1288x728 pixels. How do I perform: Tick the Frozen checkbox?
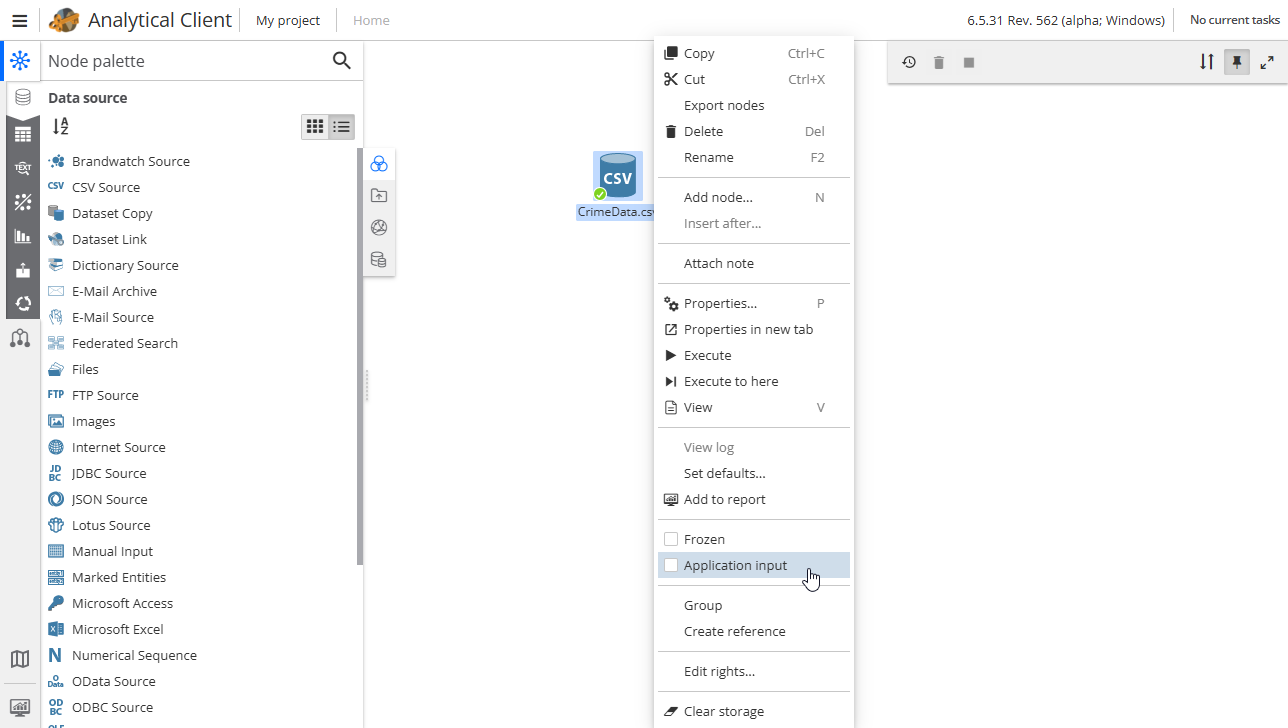click(x=671, y=539)
